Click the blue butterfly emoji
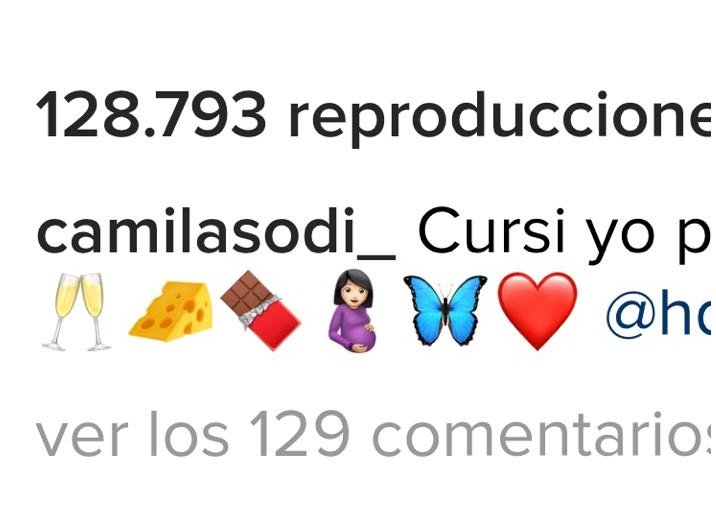This screenshot has height=520, width=716. click(445, 310)
